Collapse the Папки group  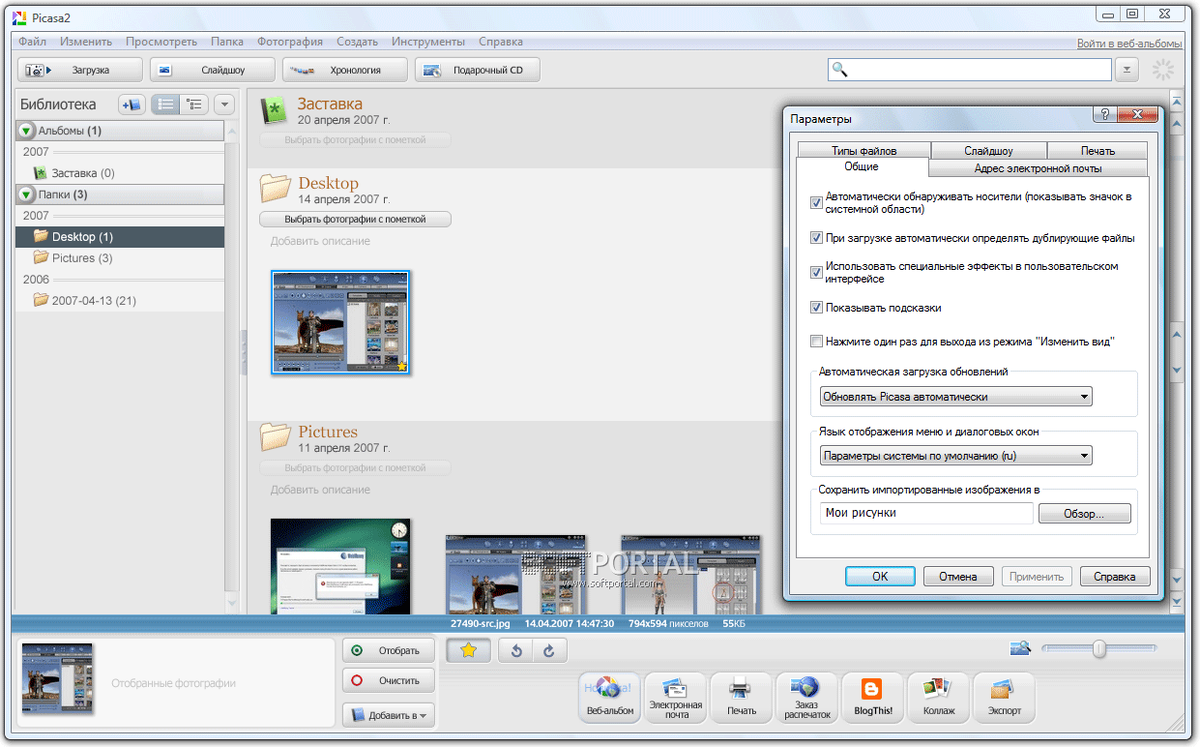(x=26, y=194)
